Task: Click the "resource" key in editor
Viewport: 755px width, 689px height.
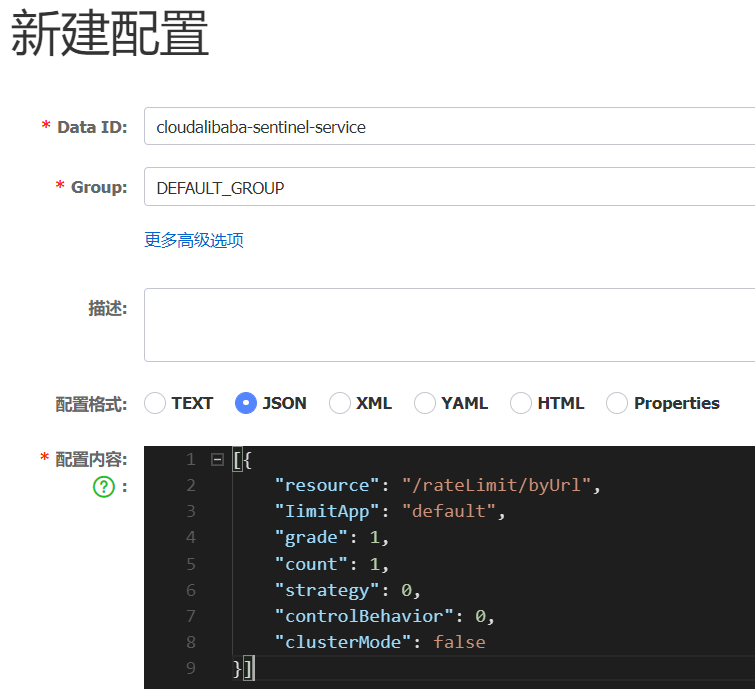Action: pyautogui.click(x=327, y=485)
